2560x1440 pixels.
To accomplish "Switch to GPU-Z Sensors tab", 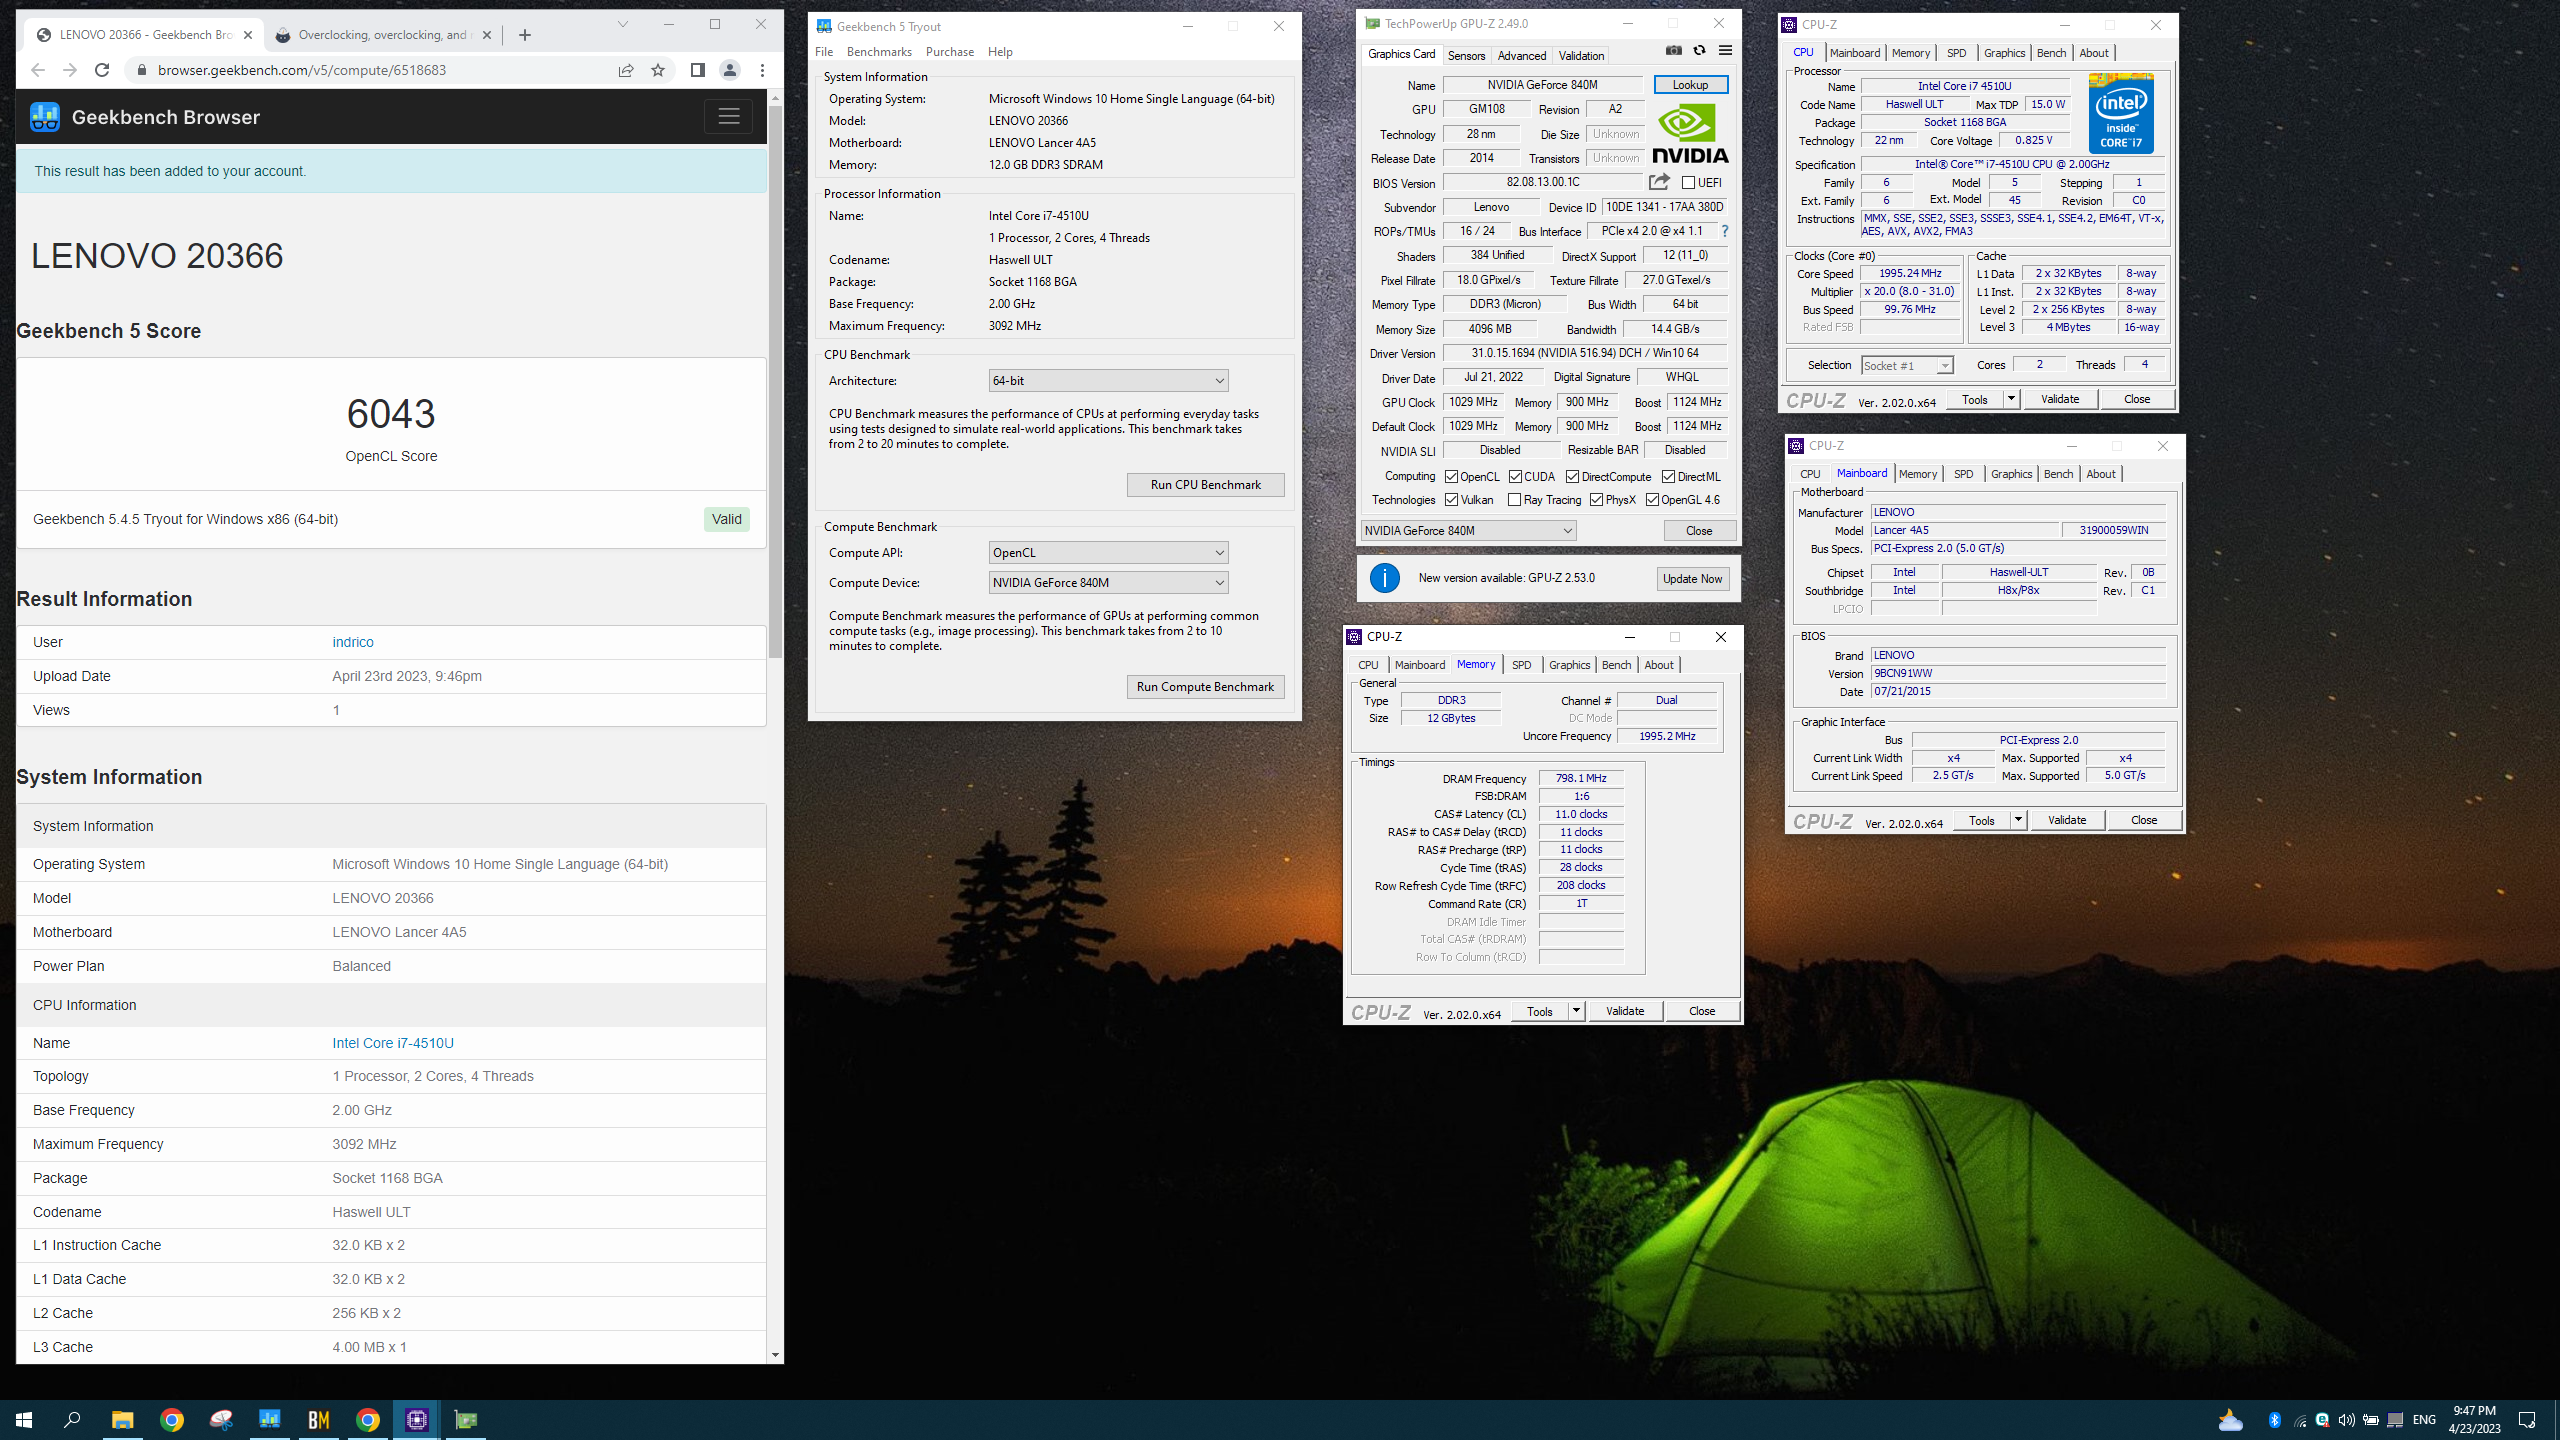I will [x=1466, y=56].
